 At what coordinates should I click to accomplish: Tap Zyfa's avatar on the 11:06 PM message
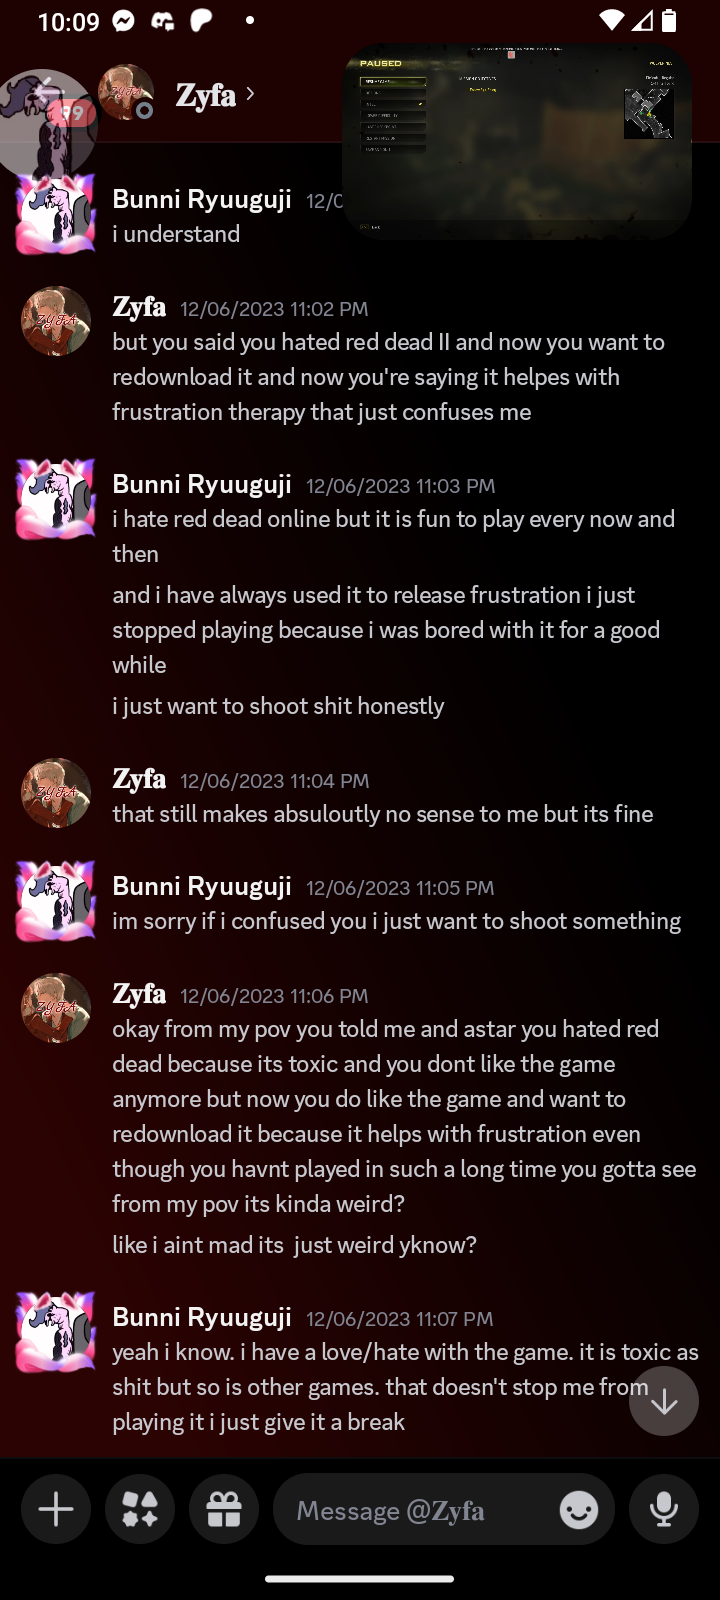[56, 1008]
